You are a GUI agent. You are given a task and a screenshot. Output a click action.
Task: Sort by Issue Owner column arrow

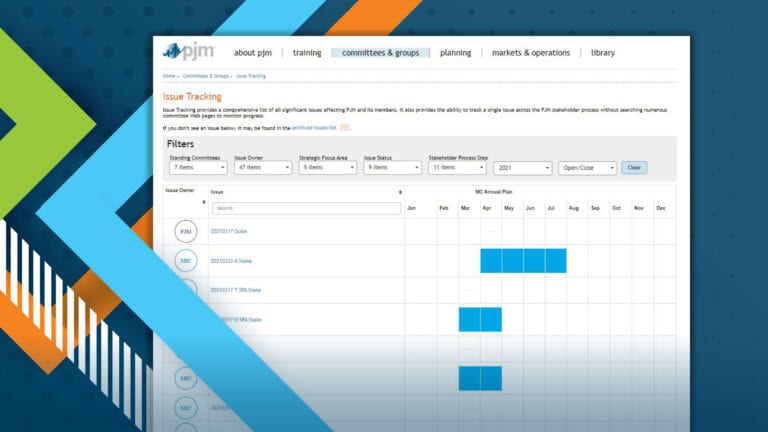pyautogui.click(x=204, y=202)
